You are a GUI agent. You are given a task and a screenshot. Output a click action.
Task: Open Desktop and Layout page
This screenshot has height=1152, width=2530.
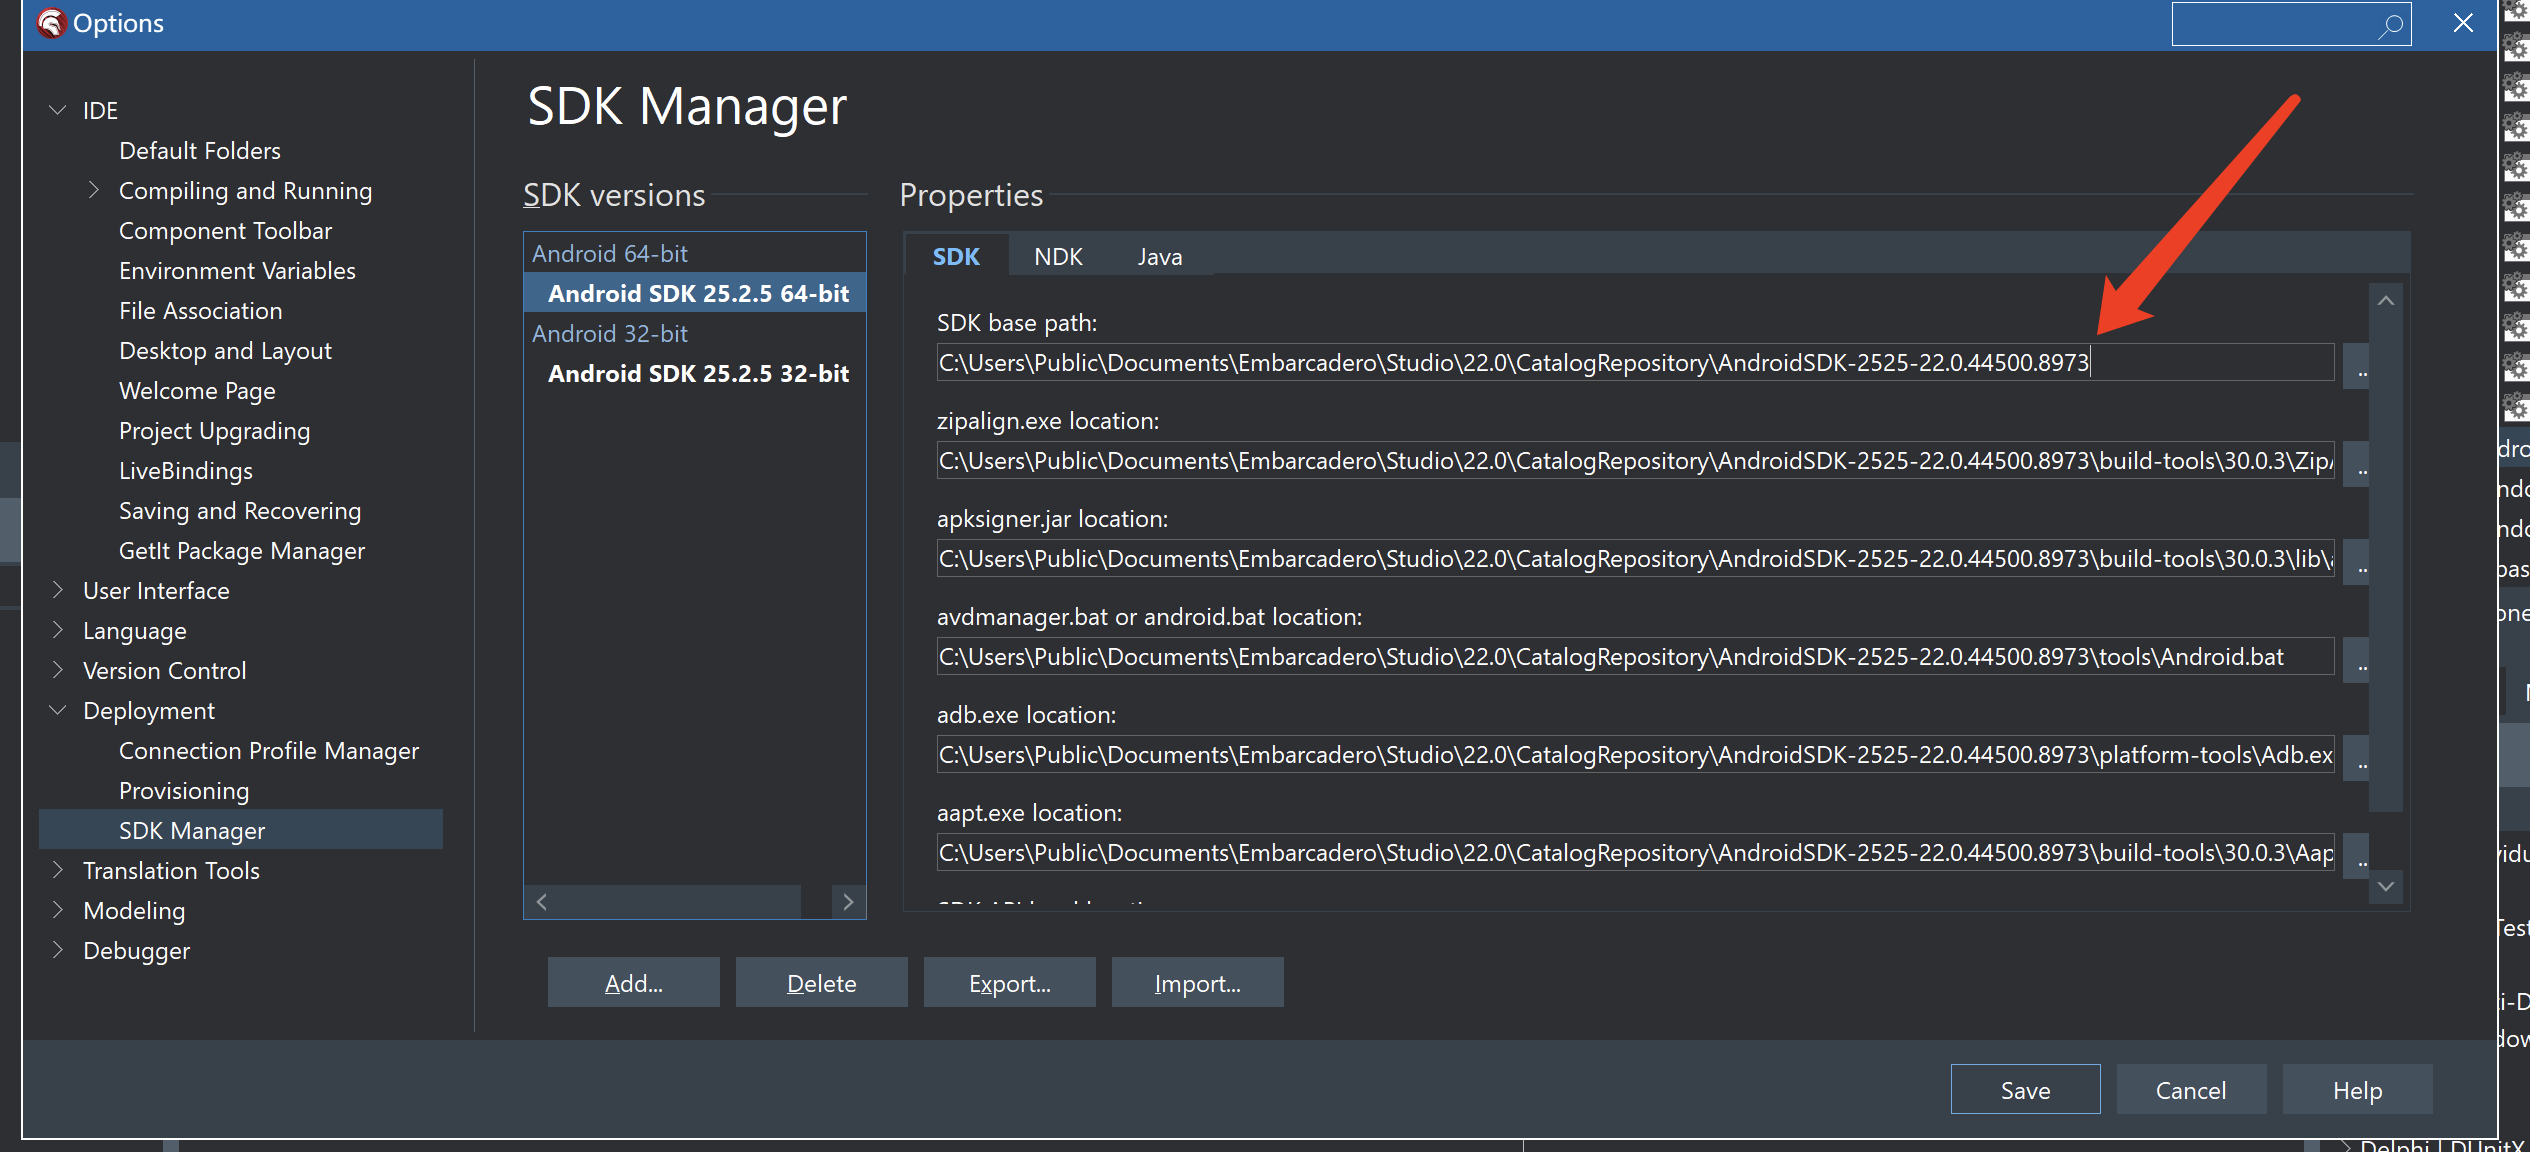(x=225, y=350)
